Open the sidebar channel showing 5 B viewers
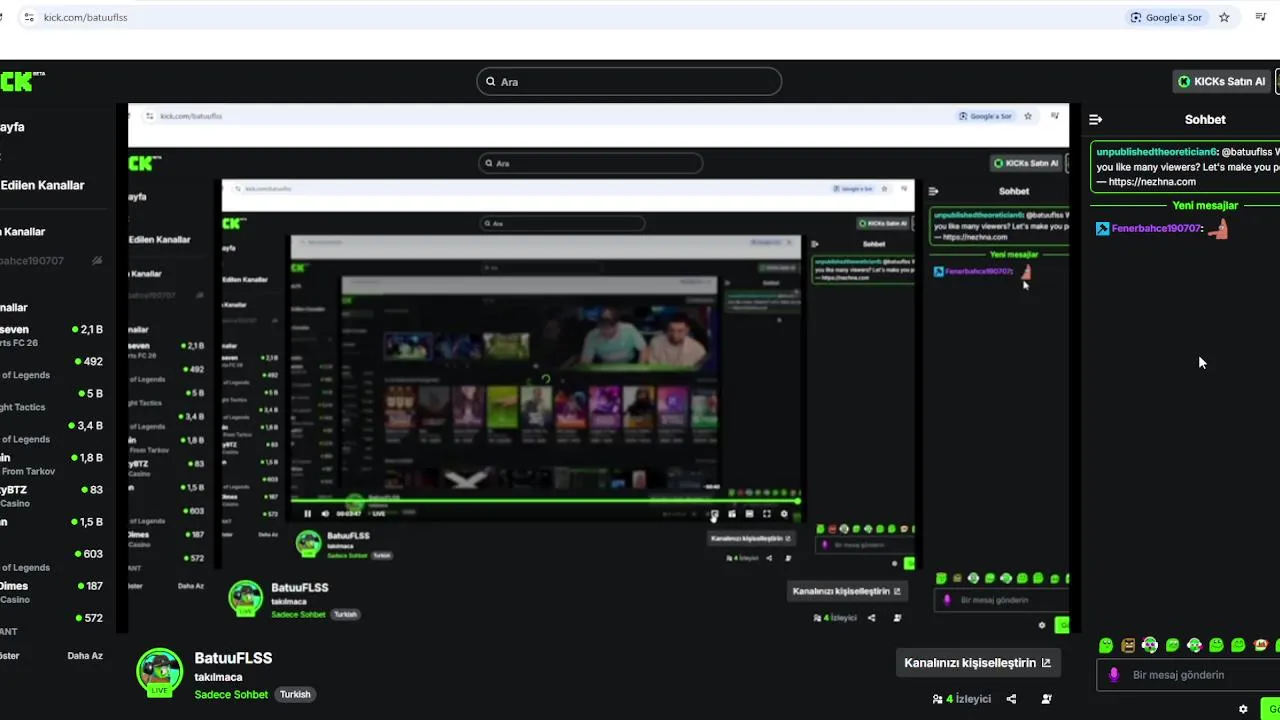Viewport: 1280px width, 720px height. click(52, 400)
